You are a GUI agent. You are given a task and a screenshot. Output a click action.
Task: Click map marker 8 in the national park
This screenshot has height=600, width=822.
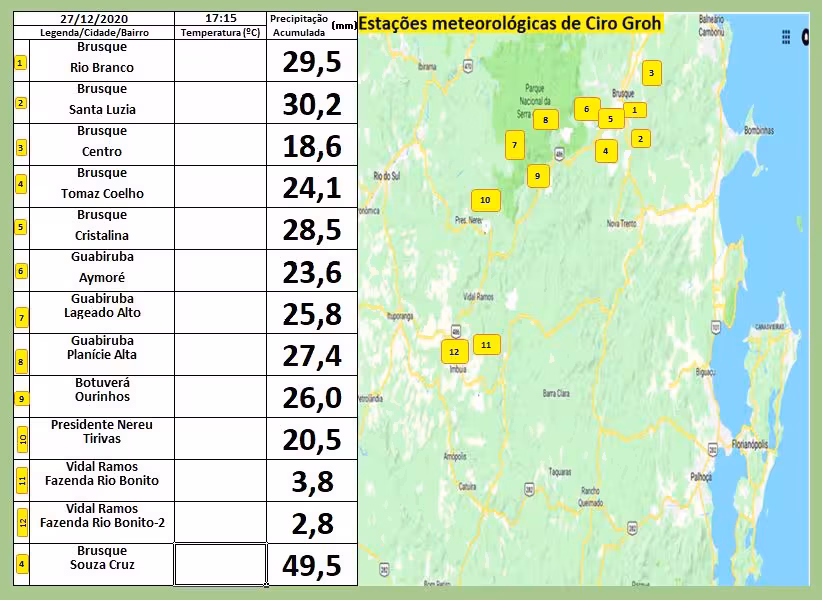(545, 120)
